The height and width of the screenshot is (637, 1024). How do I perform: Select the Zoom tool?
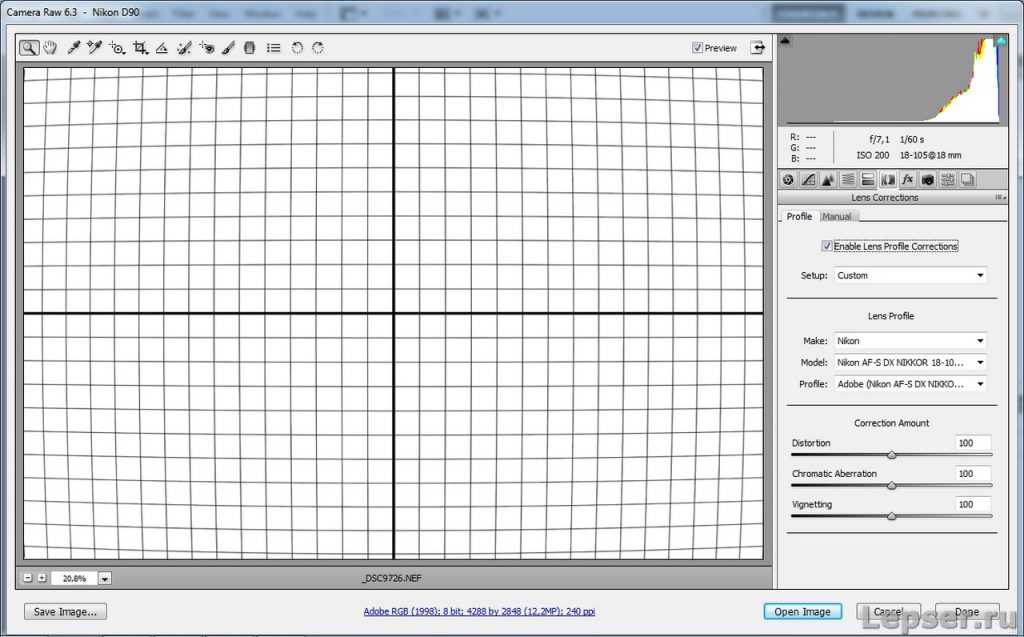pos(29,48)
